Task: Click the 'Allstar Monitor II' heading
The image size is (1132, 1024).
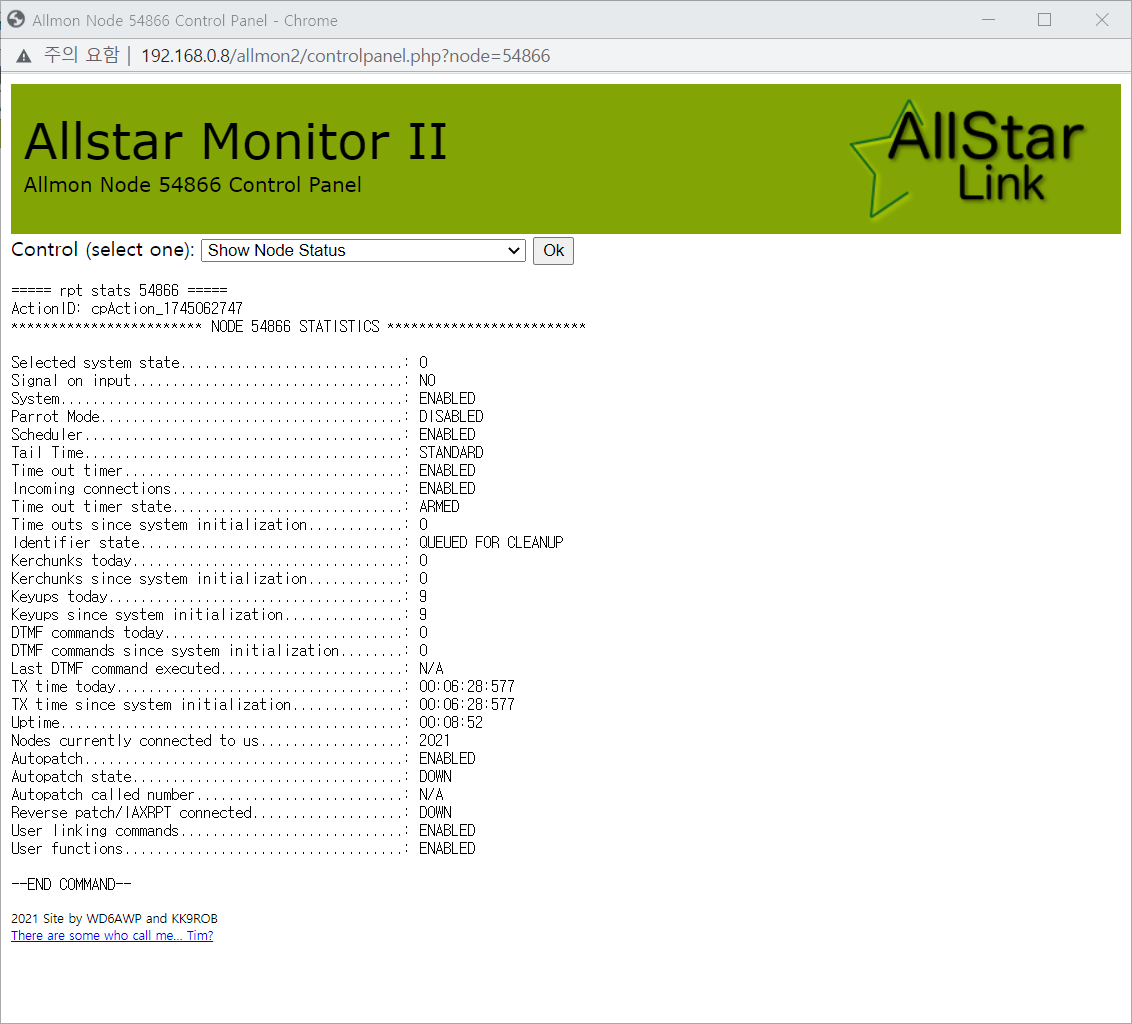Action: pyautogui.click(x=235, y=141)
